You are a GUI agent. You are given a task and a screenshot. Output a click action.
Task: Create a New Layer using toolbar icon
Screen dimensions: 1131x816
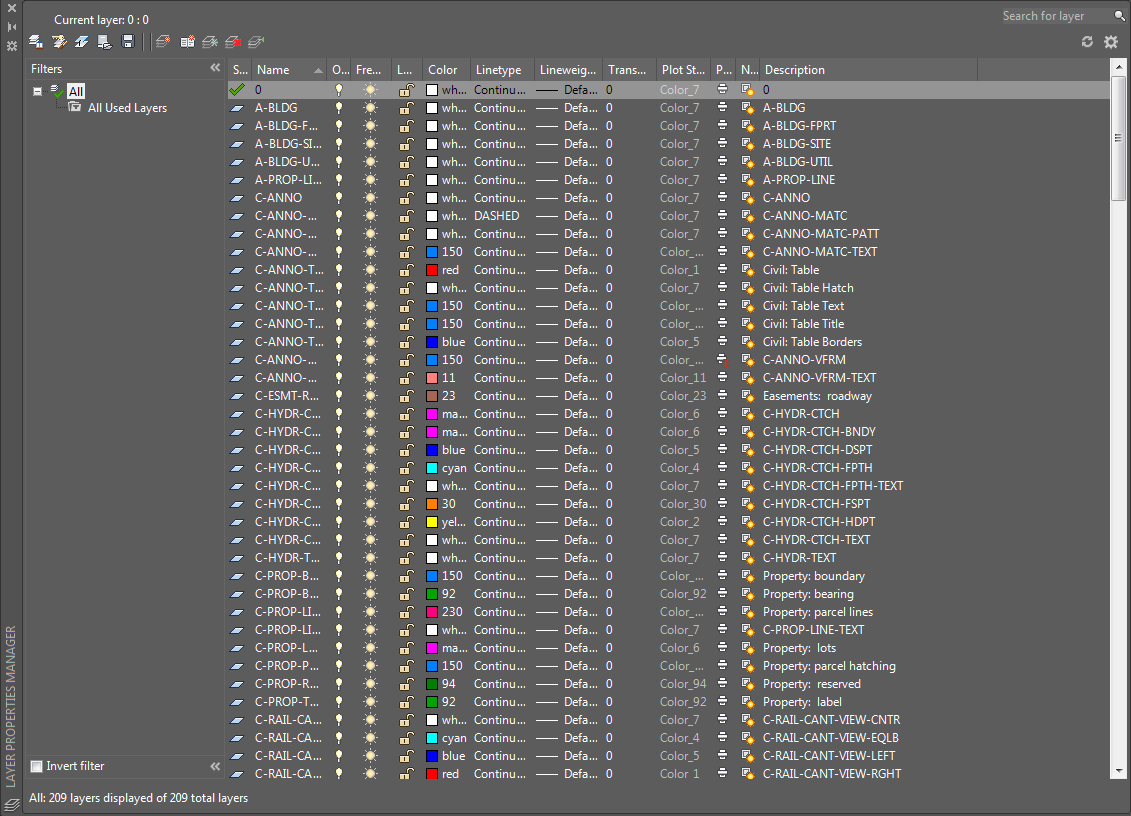click(163, 42)
